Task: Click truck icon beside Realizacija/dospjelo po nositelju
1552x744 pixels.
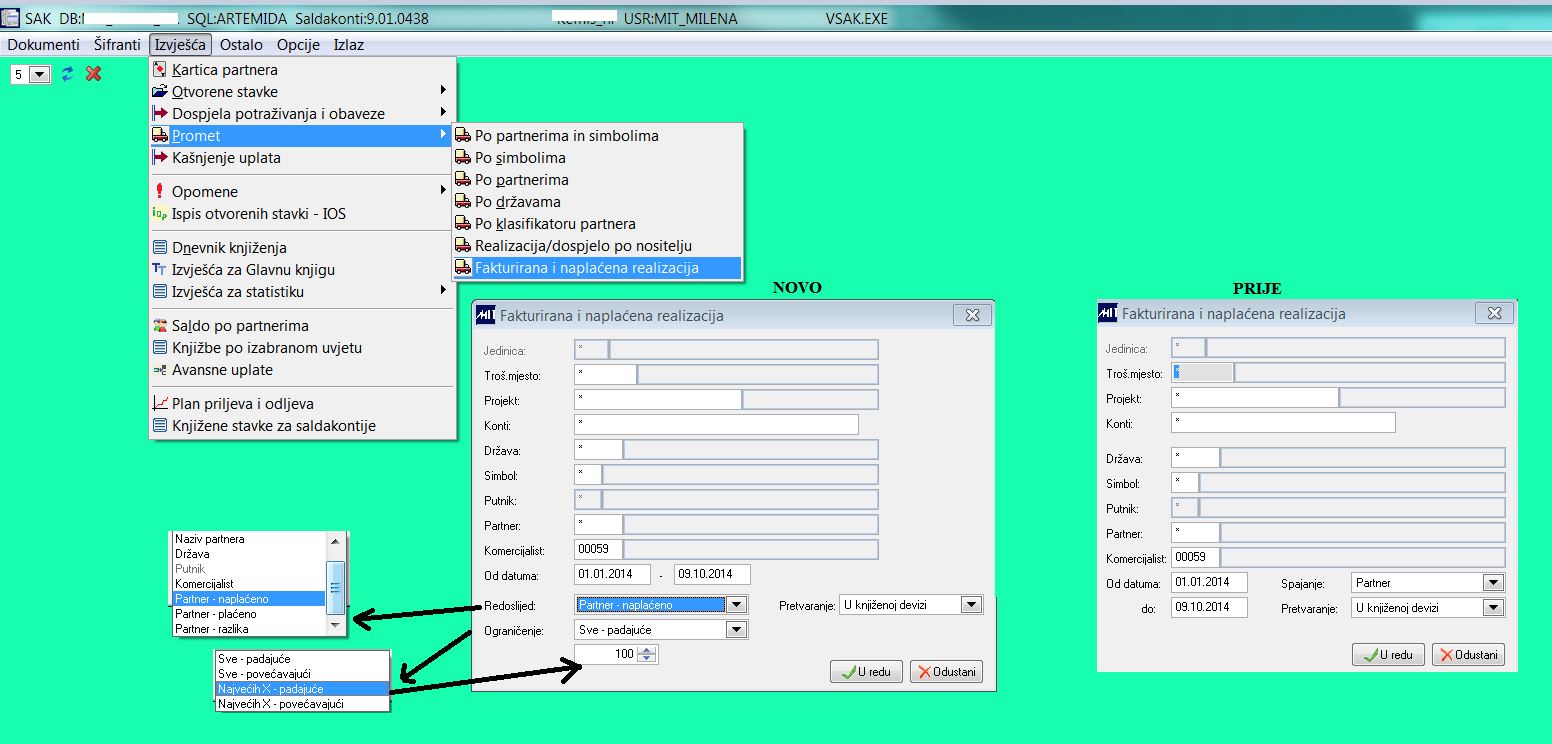Action: [x=463, y=245]
